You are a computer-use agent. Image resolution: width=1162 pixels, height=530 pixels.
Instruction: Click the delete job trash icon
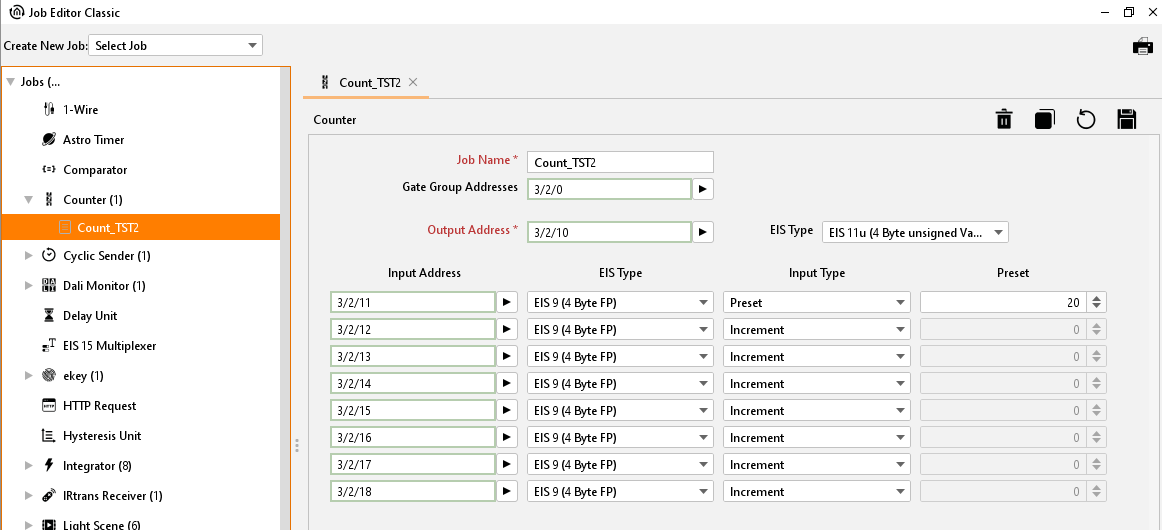click(1004, 120)
